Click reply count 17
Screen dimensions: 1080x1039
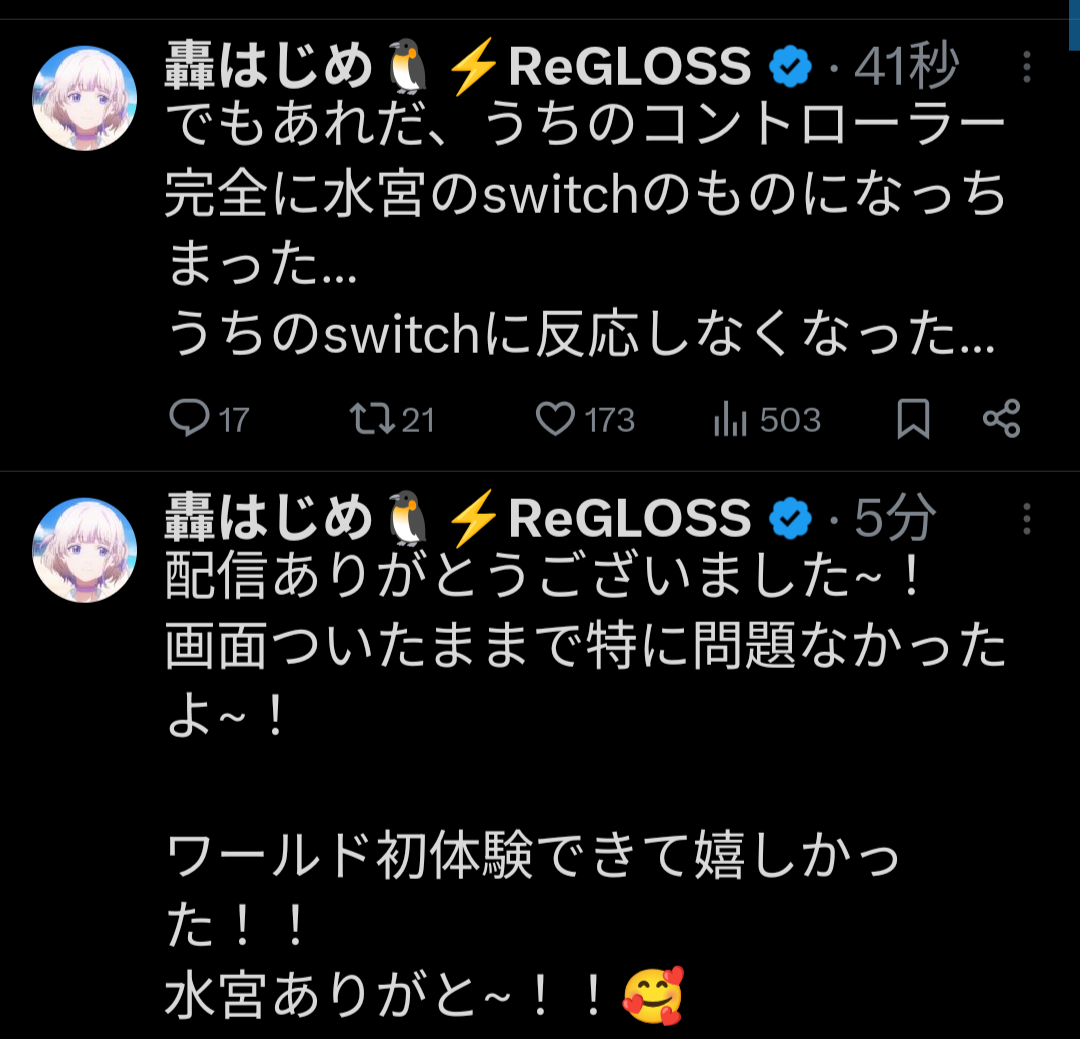coord(233,420)
